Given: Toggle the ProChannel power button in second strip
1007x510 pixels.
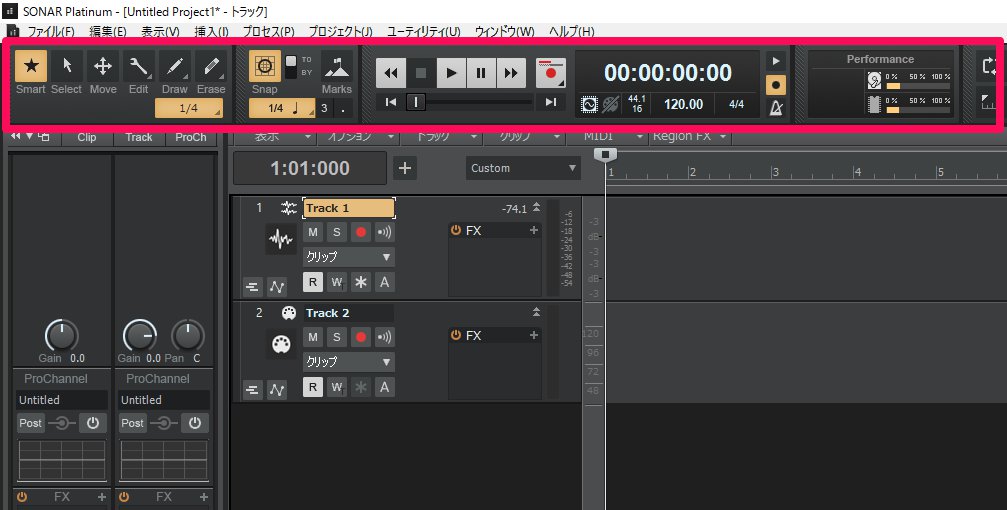Looking at the screenshot, I should [195, 423].
